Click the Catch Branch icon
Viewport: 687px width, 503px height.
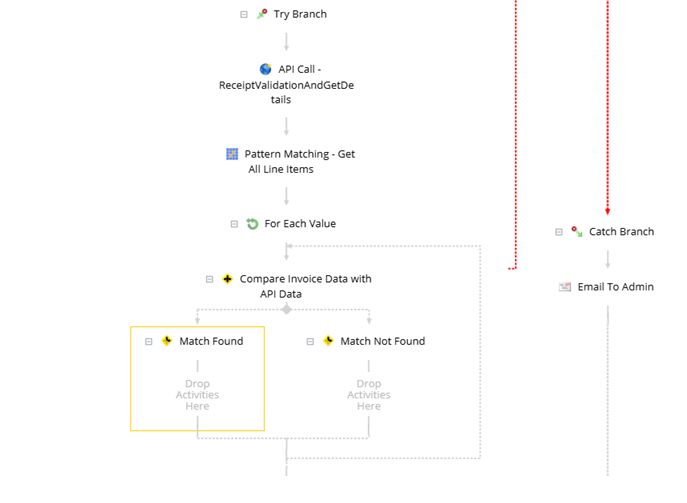[576, 231]
